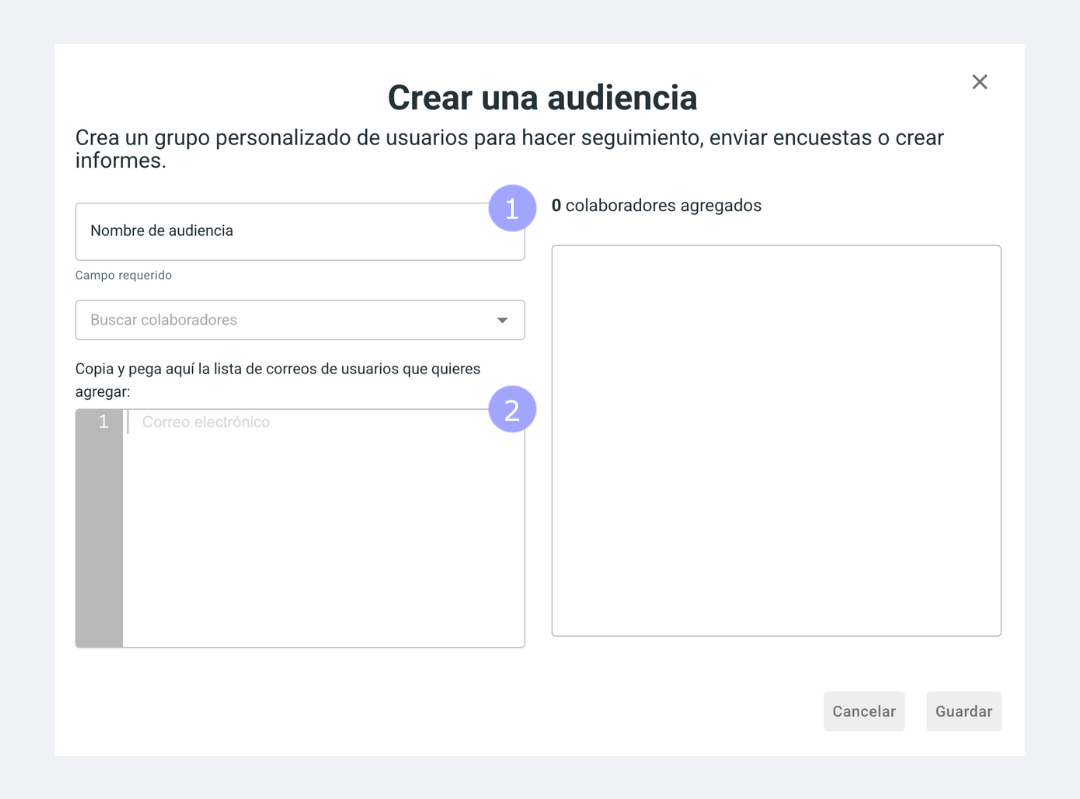Close the Crear una audiencia dialog
The width and height of the screenshot is (1080, 799).
click(979, 82)
